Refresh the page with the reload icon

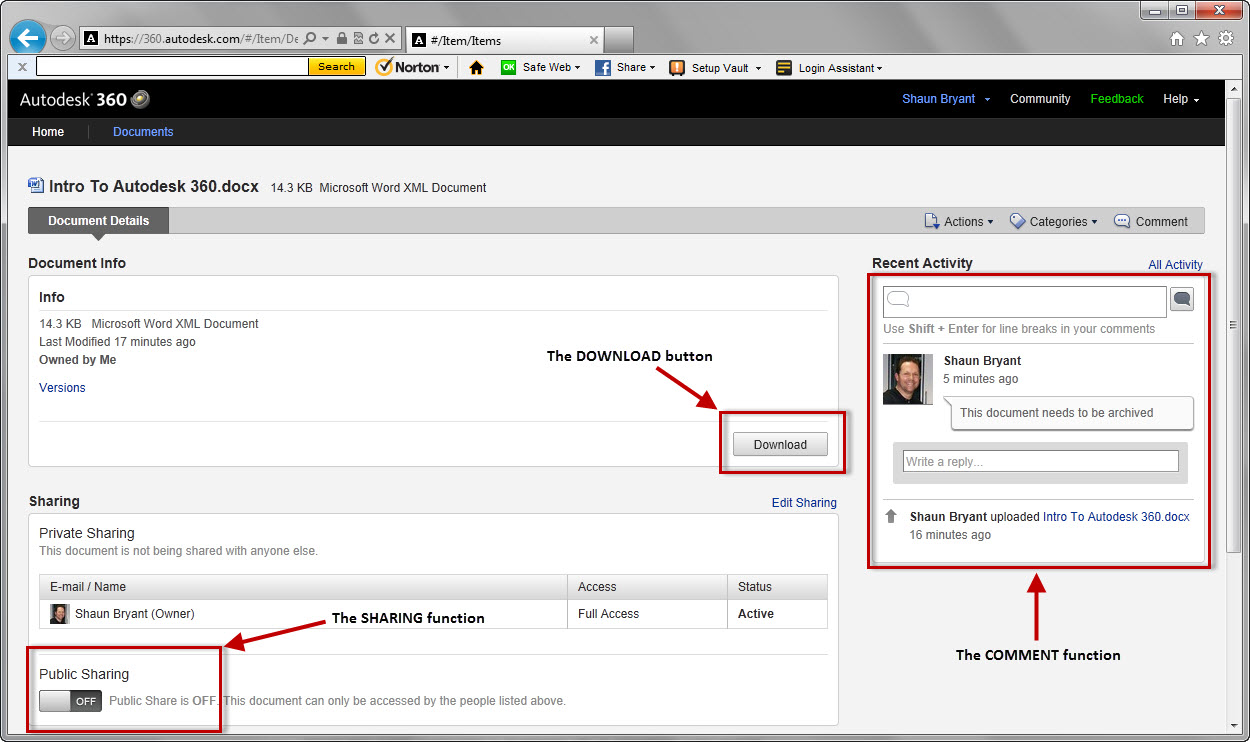pyautogui.click(x=374, y=39)
